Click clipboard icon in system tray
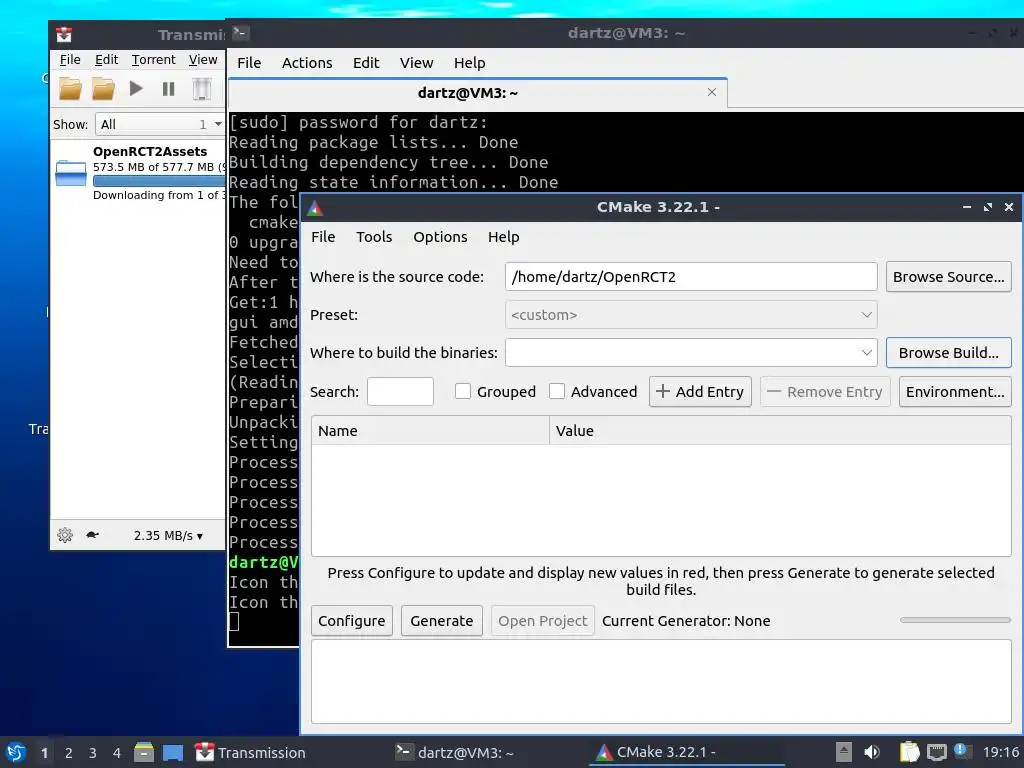The image size is (1024, 768). click(909, 752)
